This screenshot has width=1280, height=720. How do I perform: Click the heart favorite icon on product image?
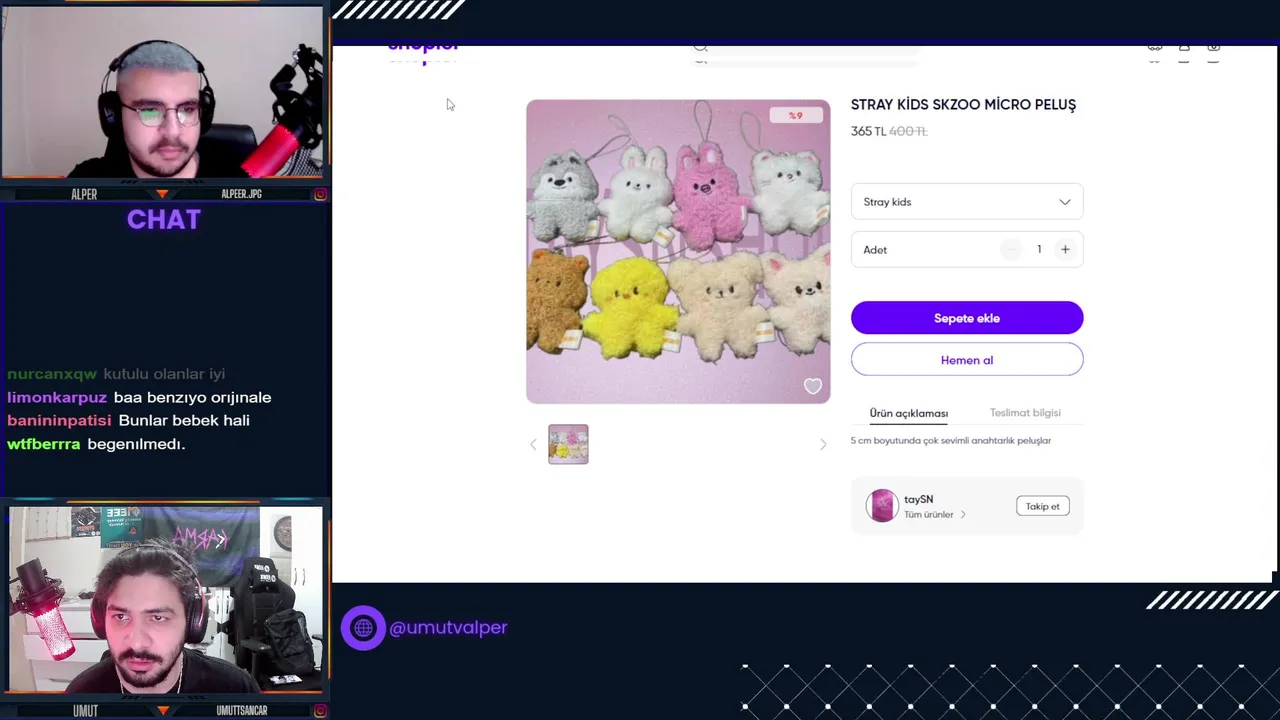point(813,387)
